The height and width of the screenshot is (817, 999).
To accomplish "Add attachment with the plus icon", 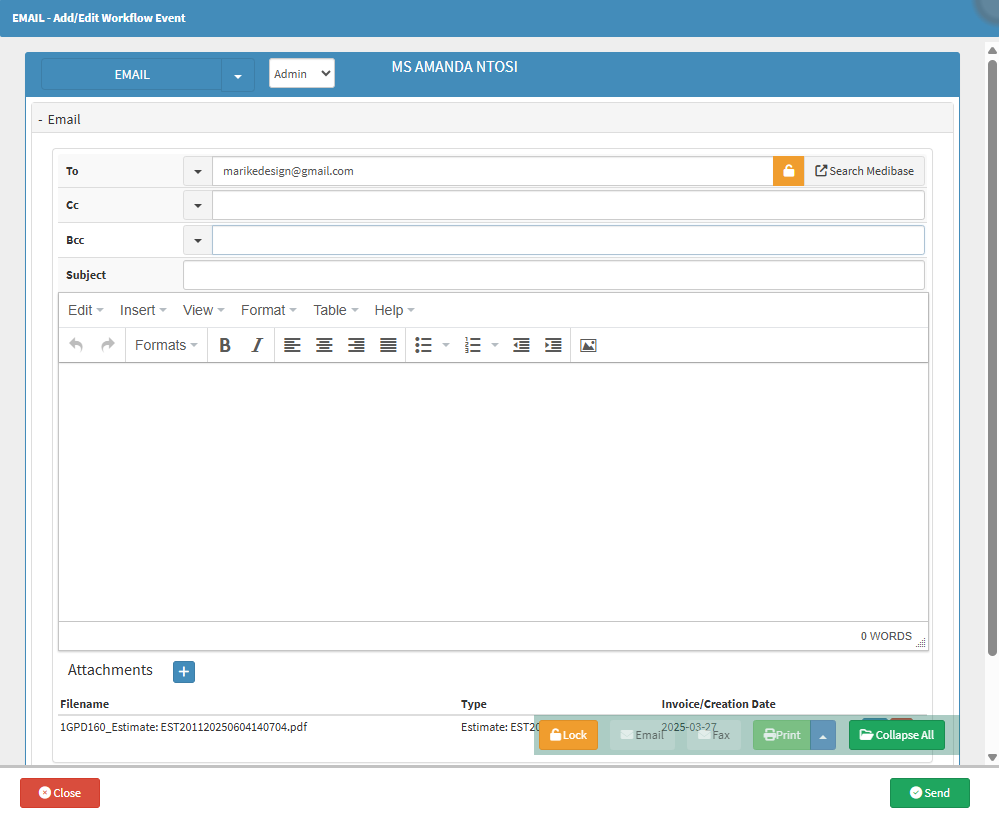I will (x=184, y=672).
